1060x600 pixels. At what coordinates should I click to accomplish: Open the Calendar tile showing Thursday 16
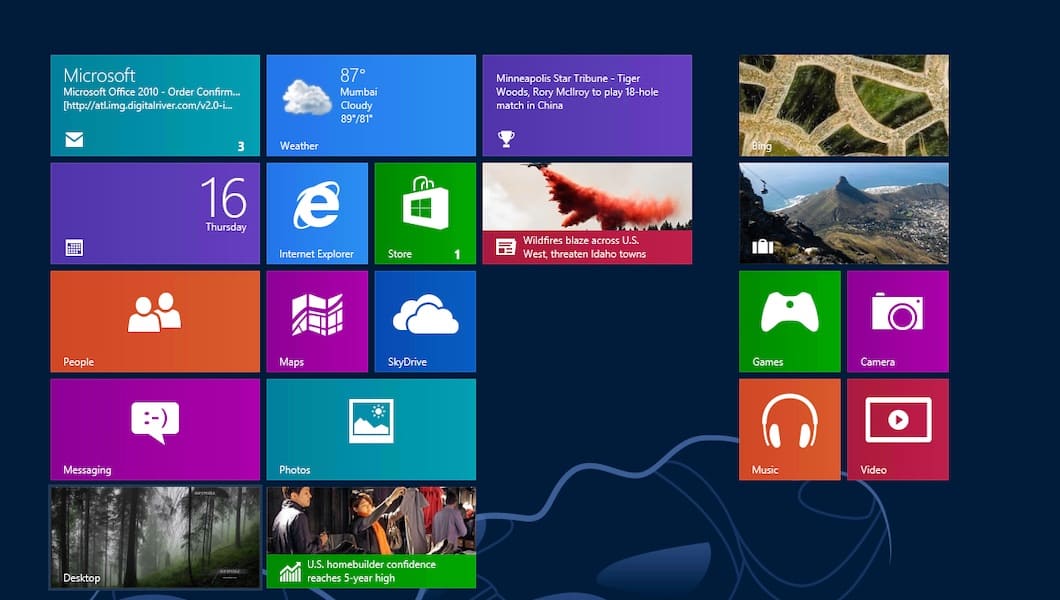pos(154,212)
